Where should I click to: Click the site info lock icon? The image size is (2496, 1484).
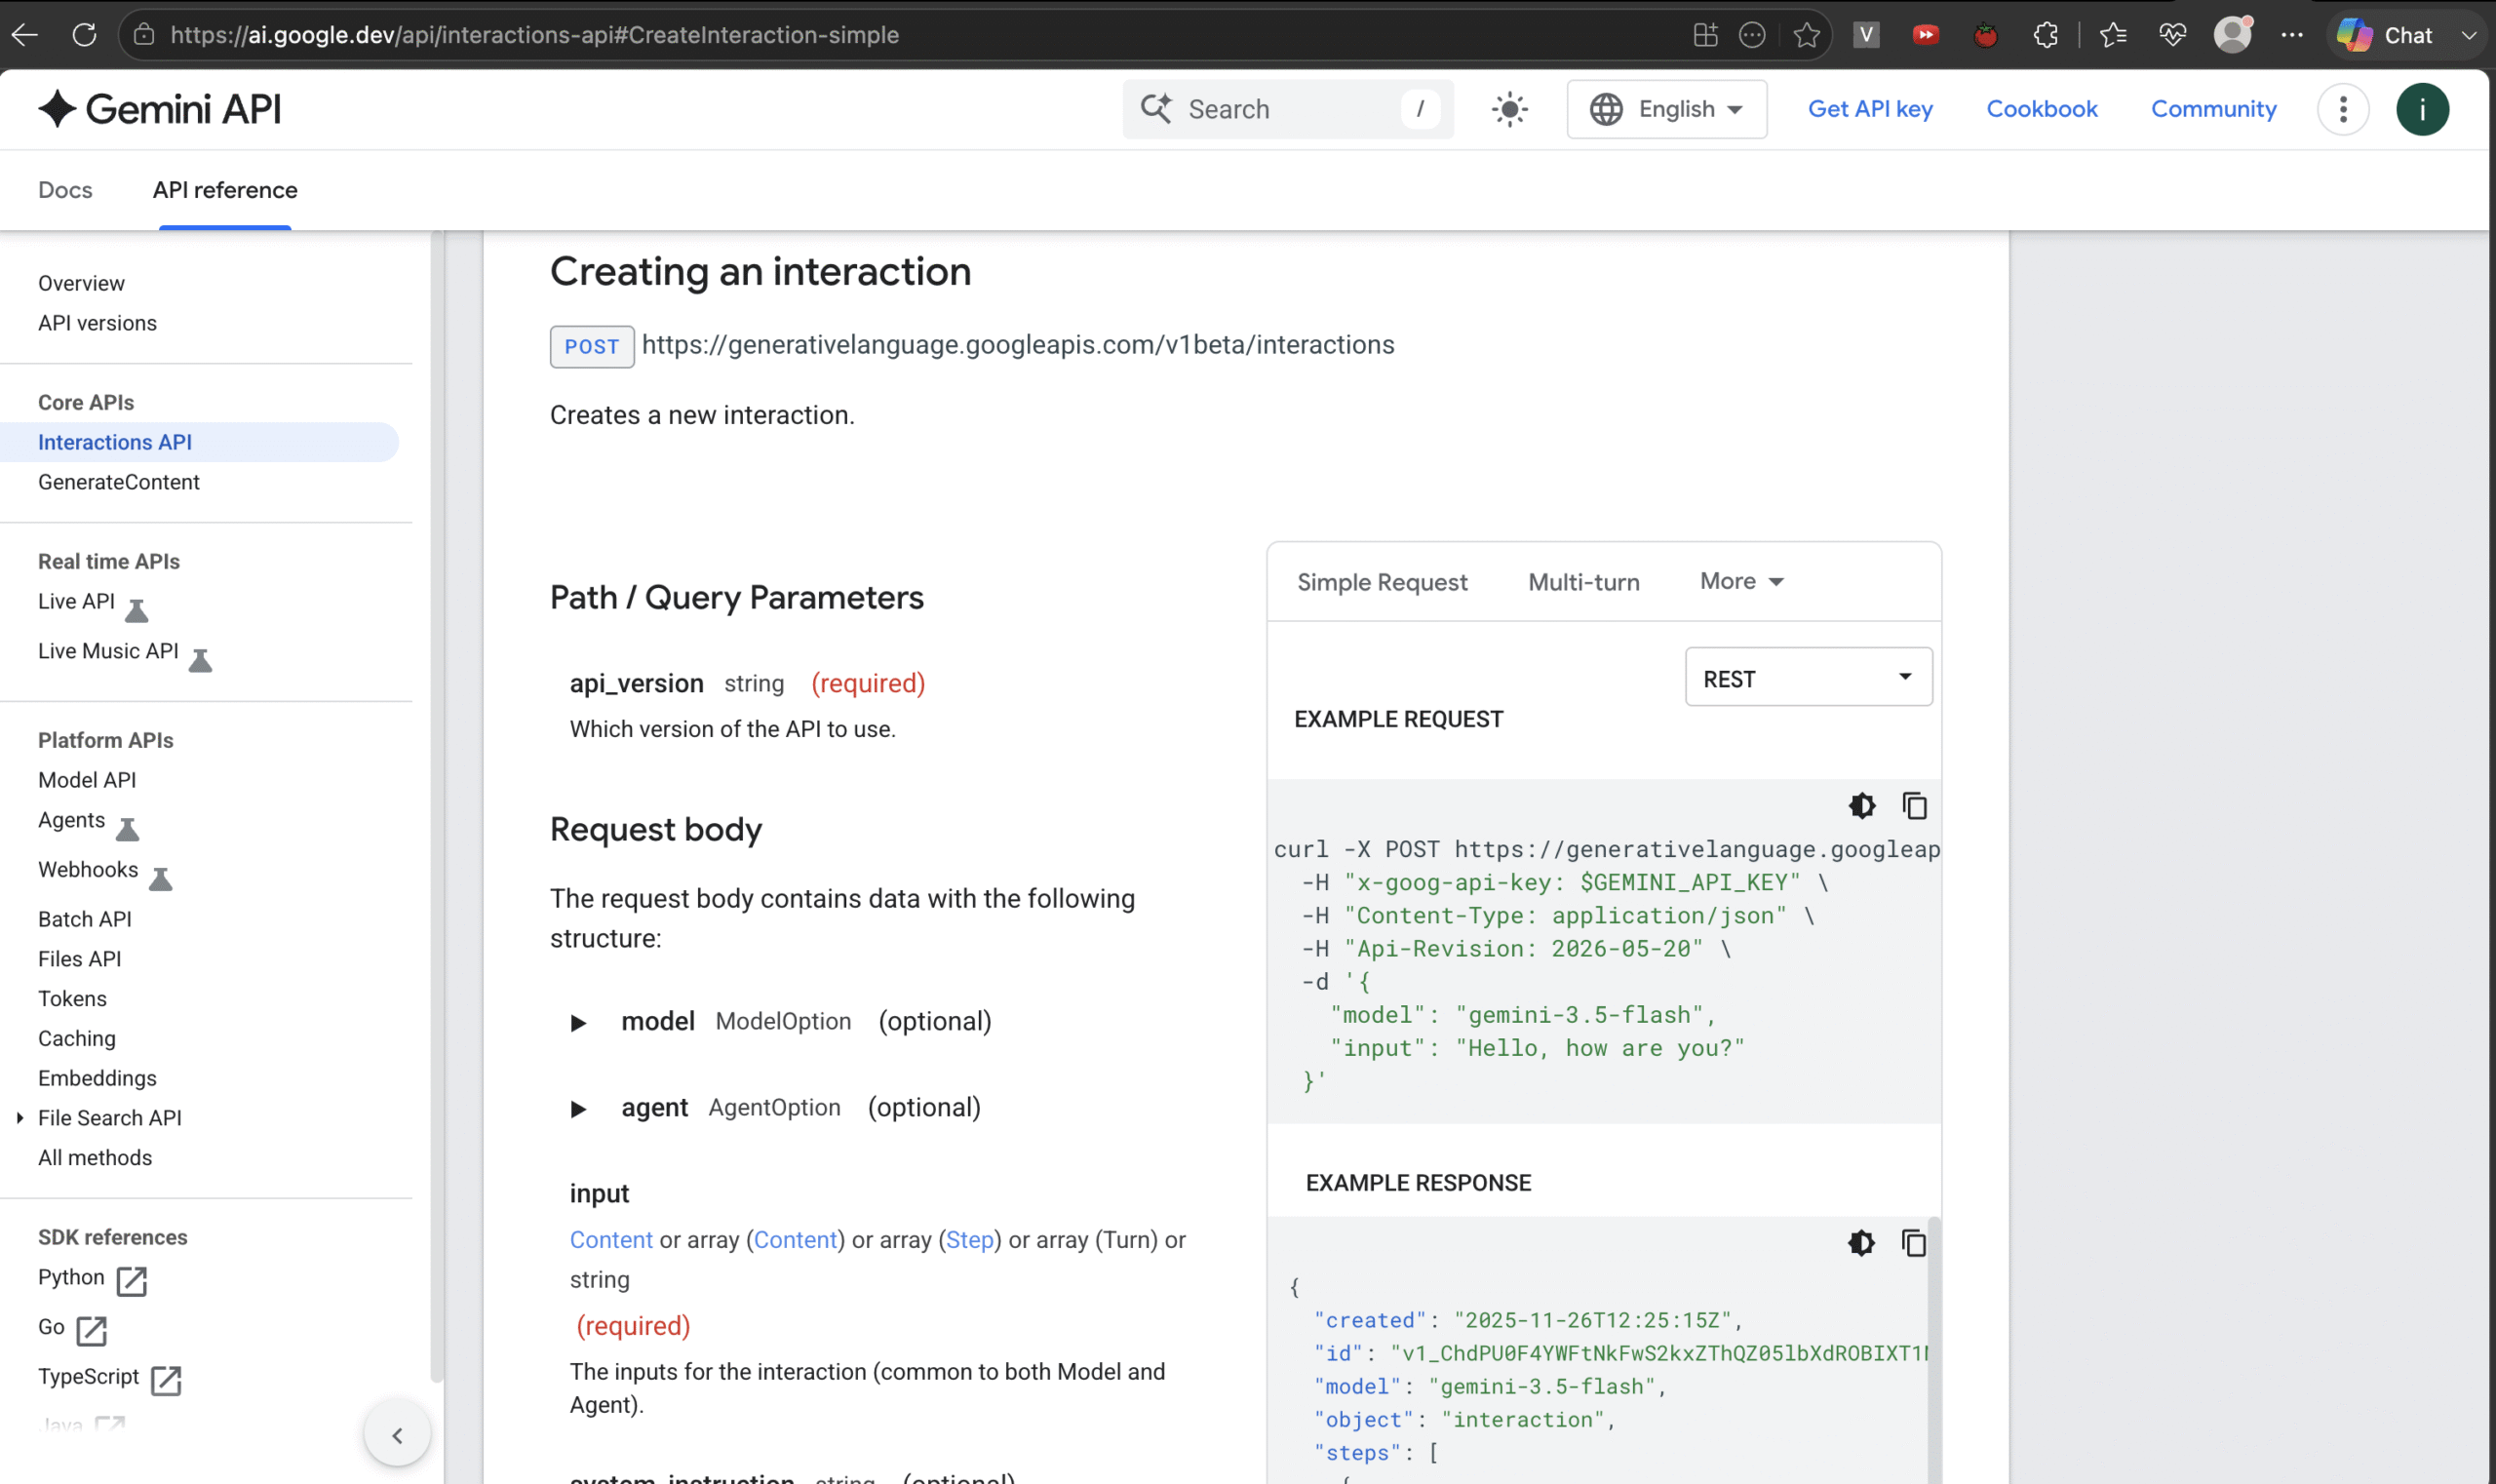(x=144, y=35)
